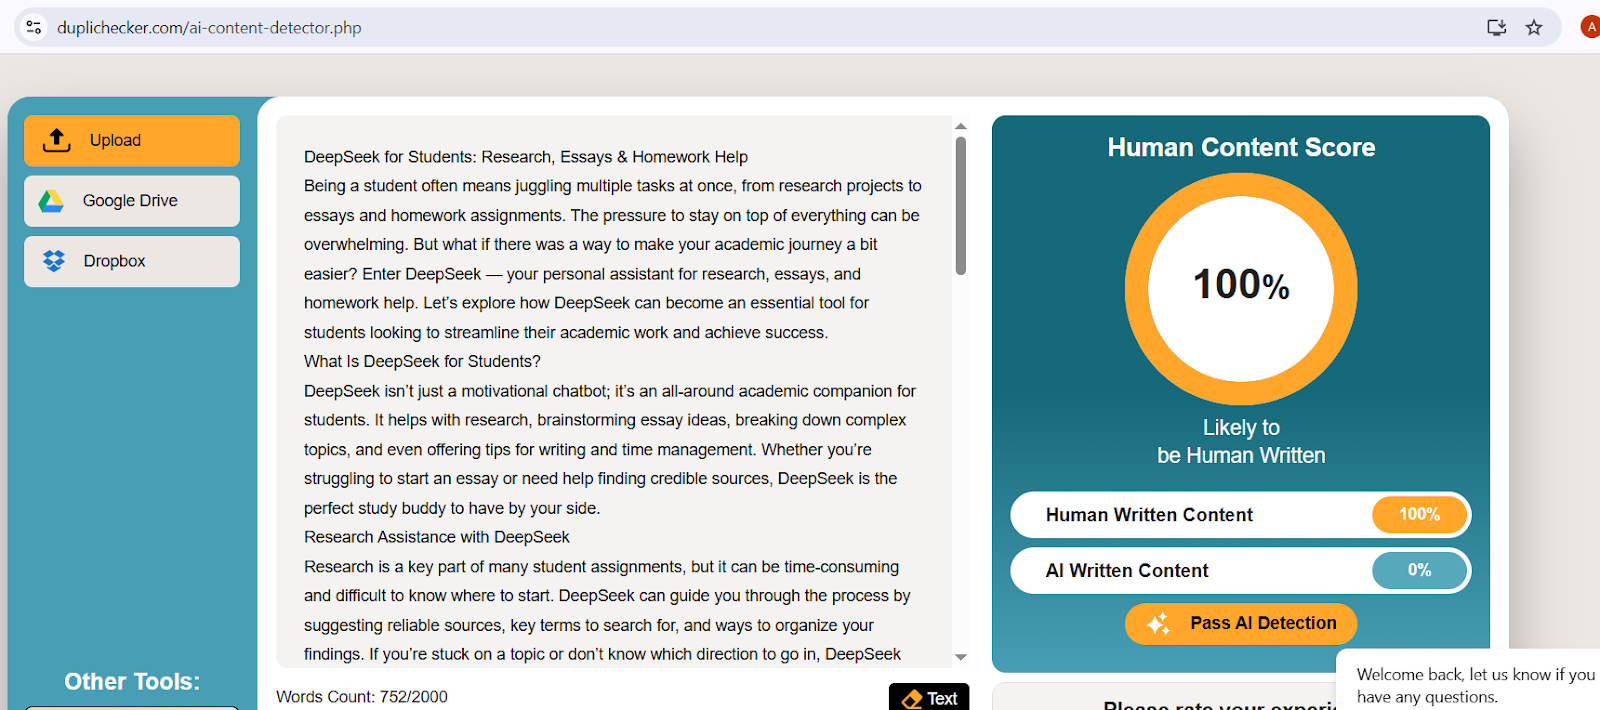
Task: Click the Dropbox logo icon
Action: (54, 261)
